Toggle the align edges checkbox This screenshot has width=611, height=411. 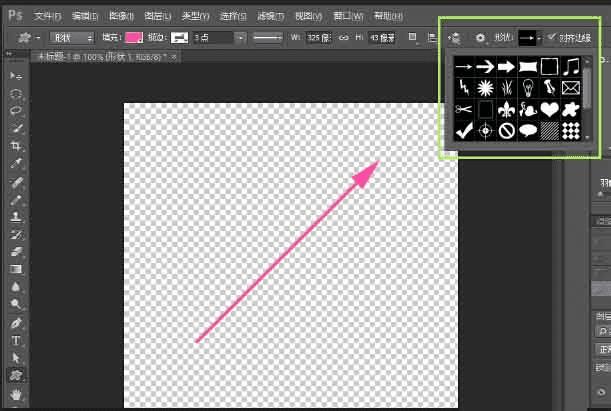pyautogui.click(x=551, y=37)
